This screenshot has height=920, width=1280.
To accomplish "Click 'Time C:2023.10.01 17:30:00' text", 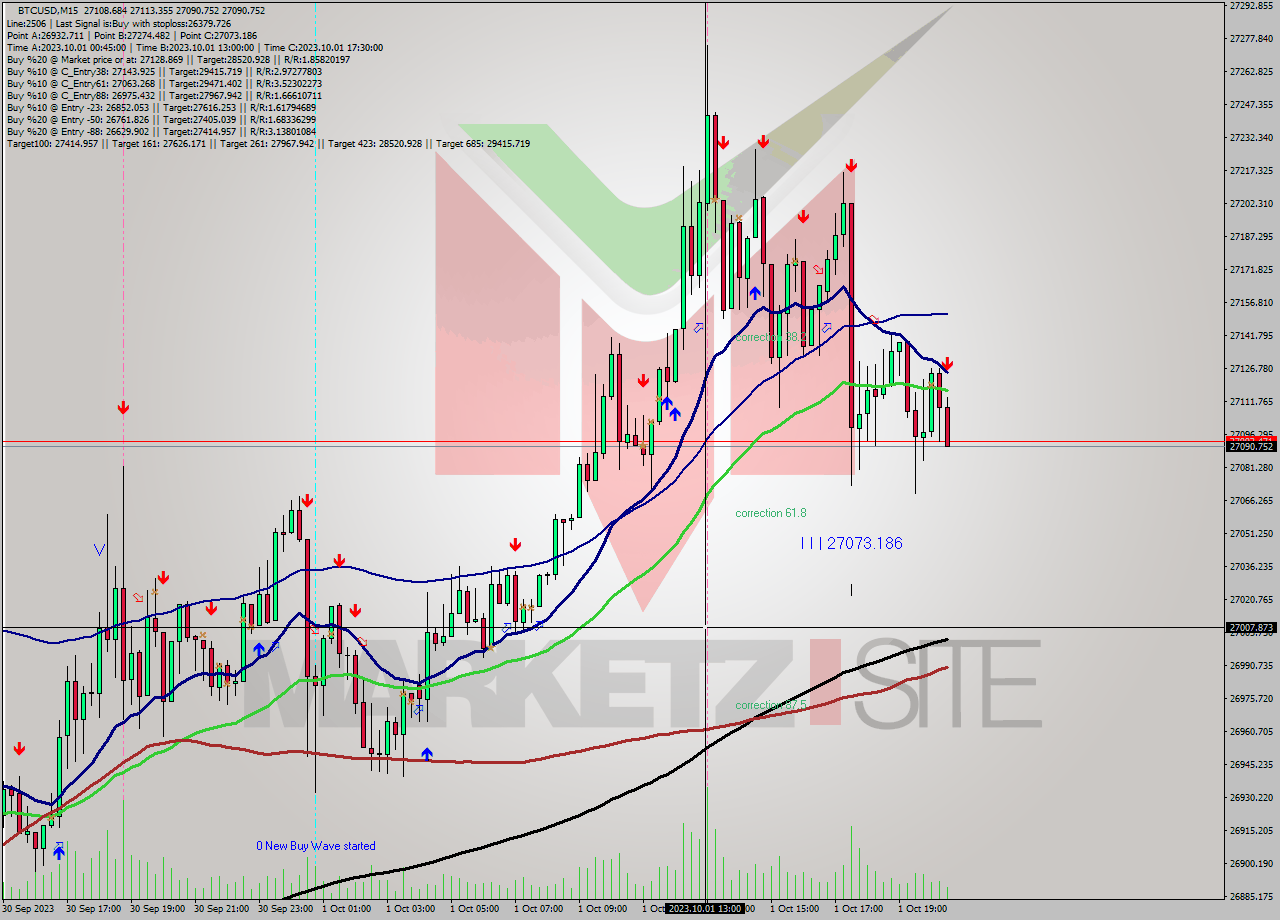I will (322, 47).
